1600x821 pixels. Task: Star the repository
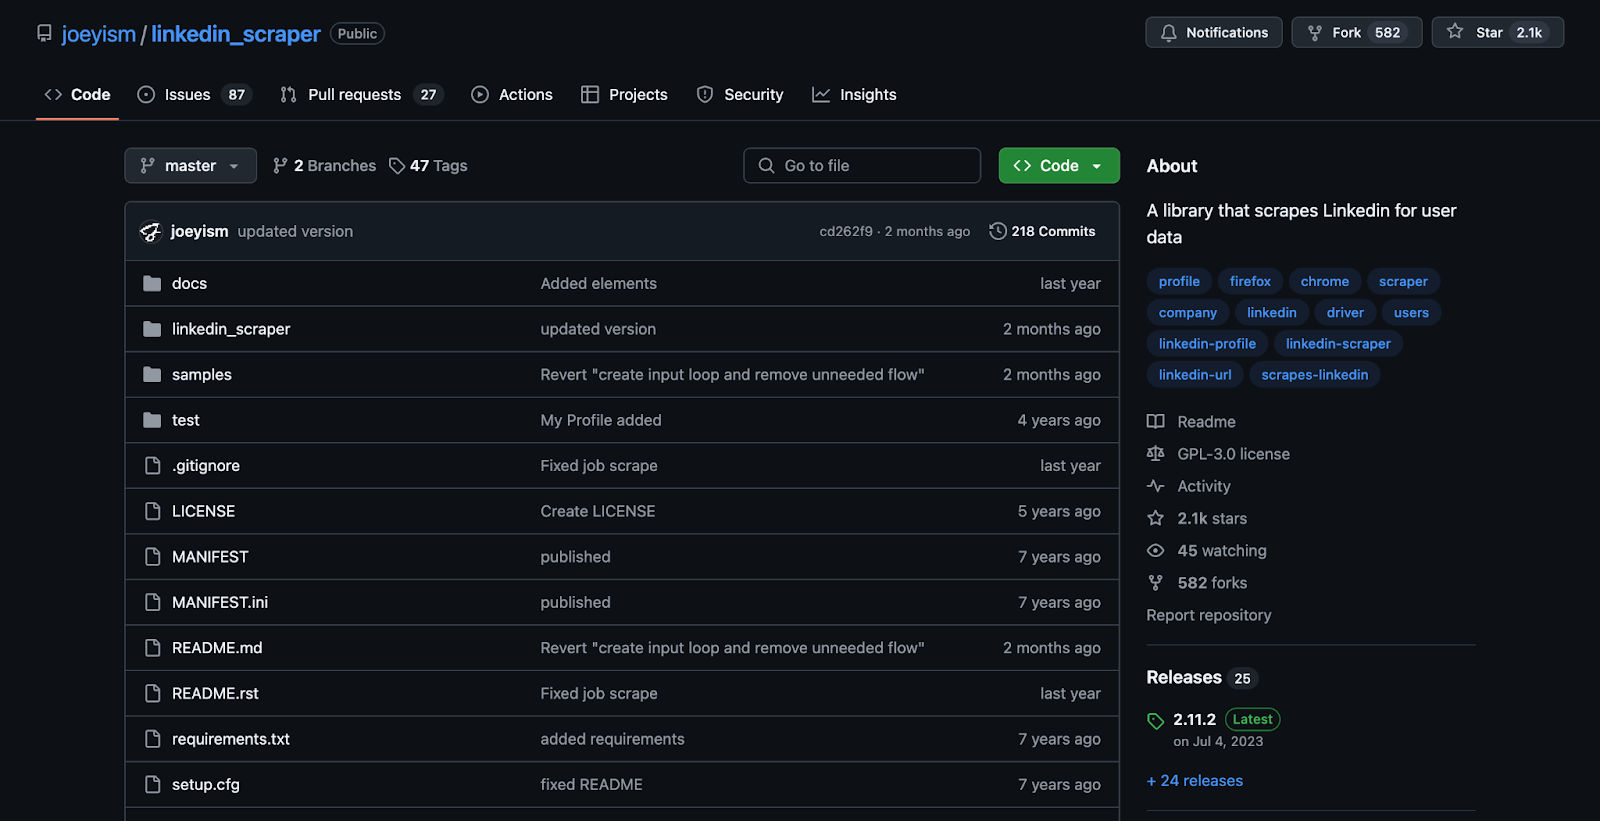pos(1498,33)
